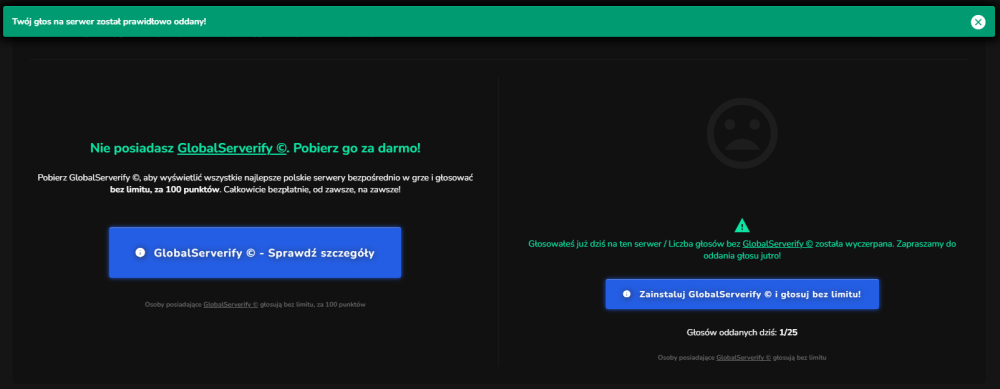Click the 'GlobalServerify © - Sprawdź szczegóły' button
The width and height of the screenshot is (1000, 389).
(255, 253)
